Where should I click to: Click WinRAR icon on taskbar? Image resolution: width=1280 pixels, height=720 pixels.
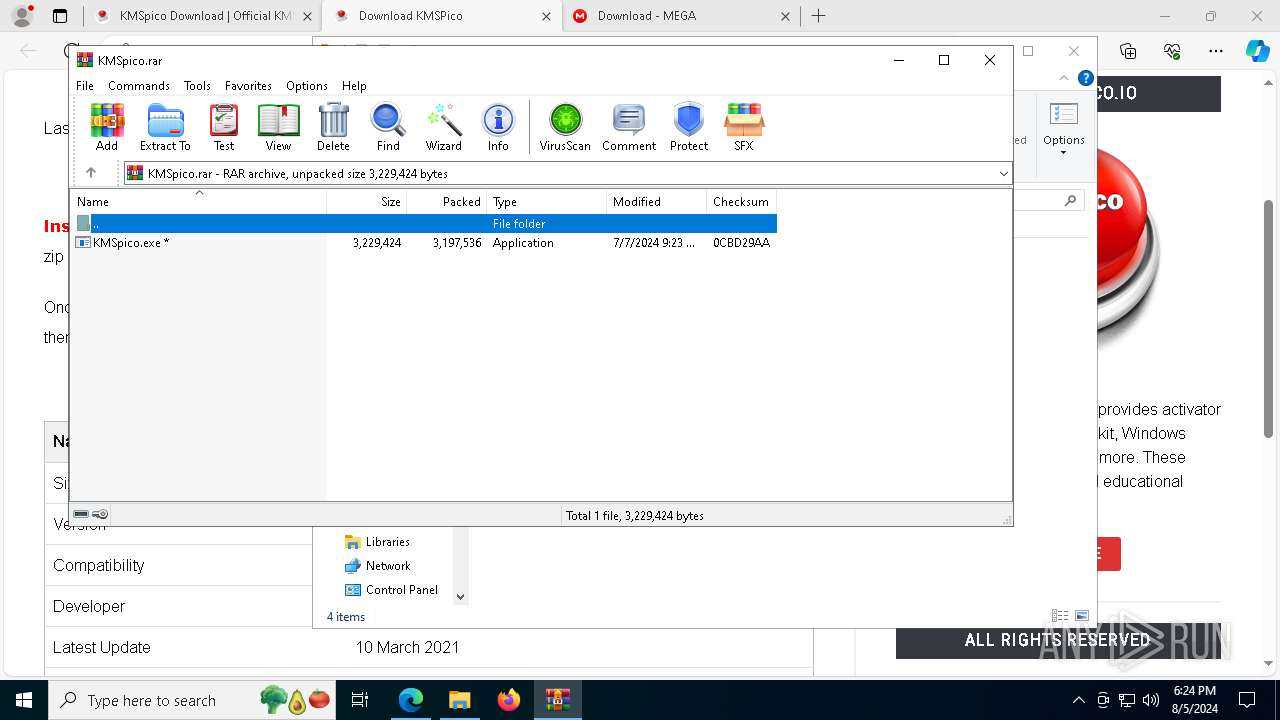point(557,700)
